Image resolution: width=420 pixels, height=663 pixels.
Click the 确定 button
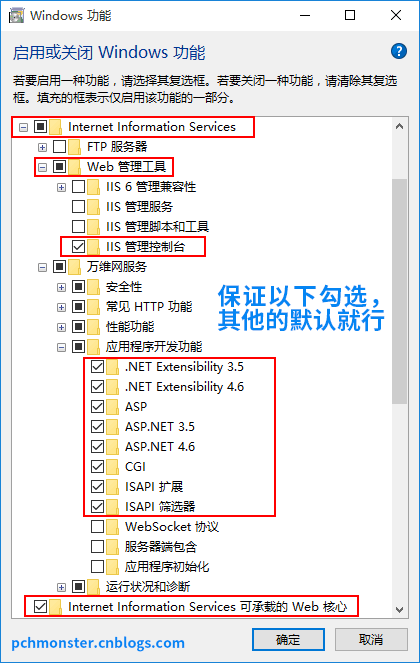tap(288, 639)
